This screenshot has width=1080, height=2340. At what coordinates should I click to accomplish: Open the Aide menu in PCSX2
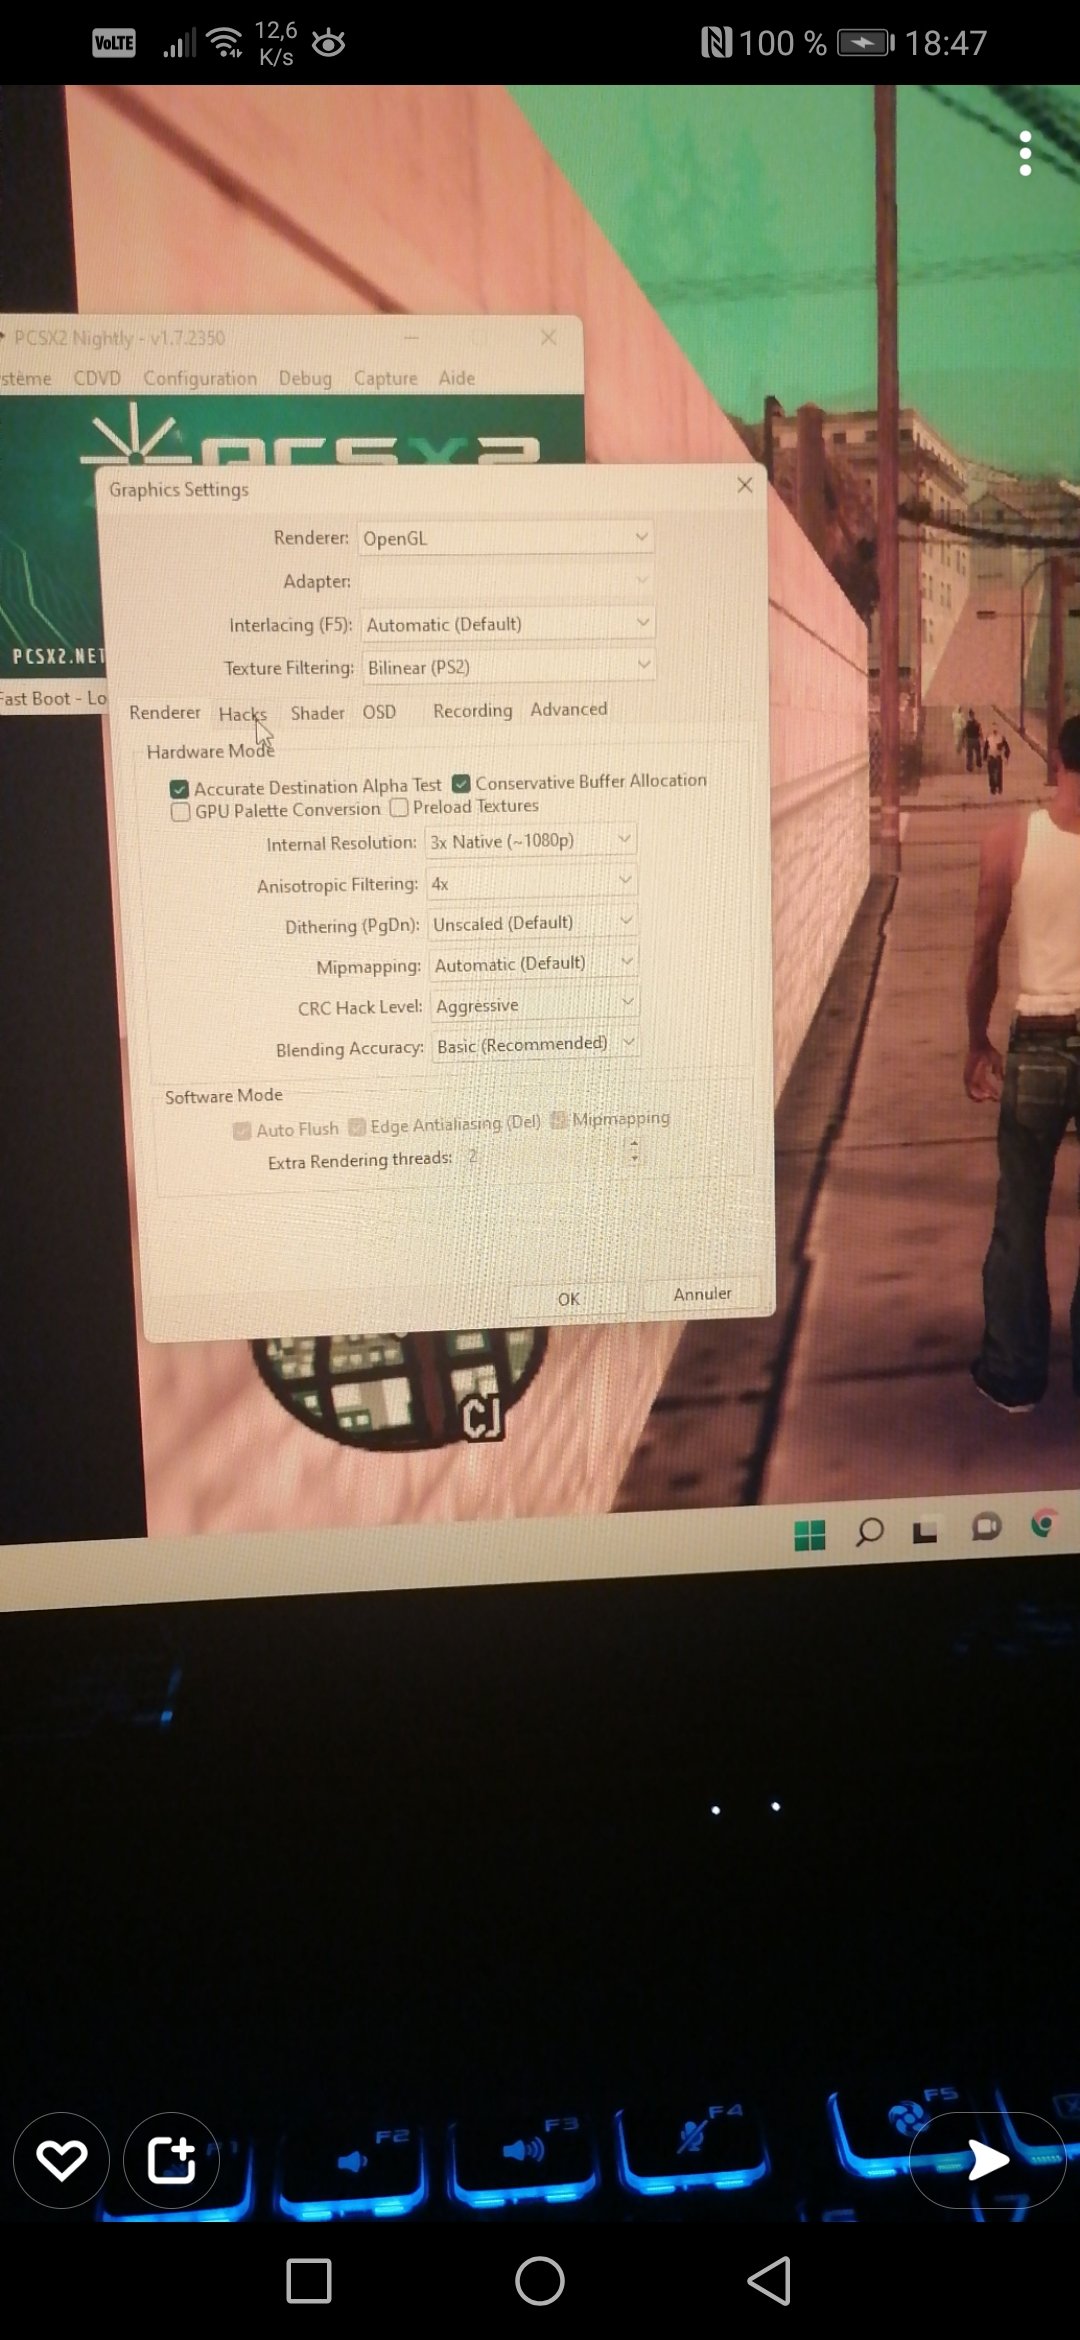457,378
